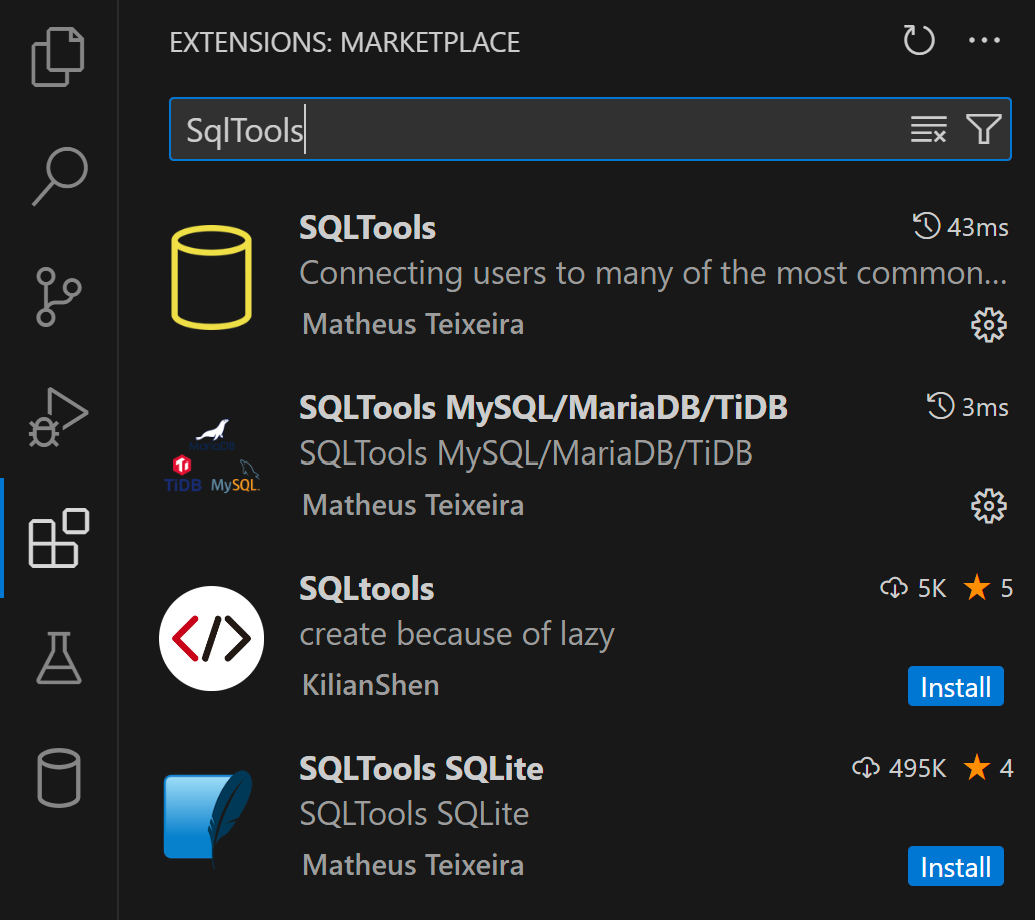Select the SQLTools SQLite bold title

421,769
